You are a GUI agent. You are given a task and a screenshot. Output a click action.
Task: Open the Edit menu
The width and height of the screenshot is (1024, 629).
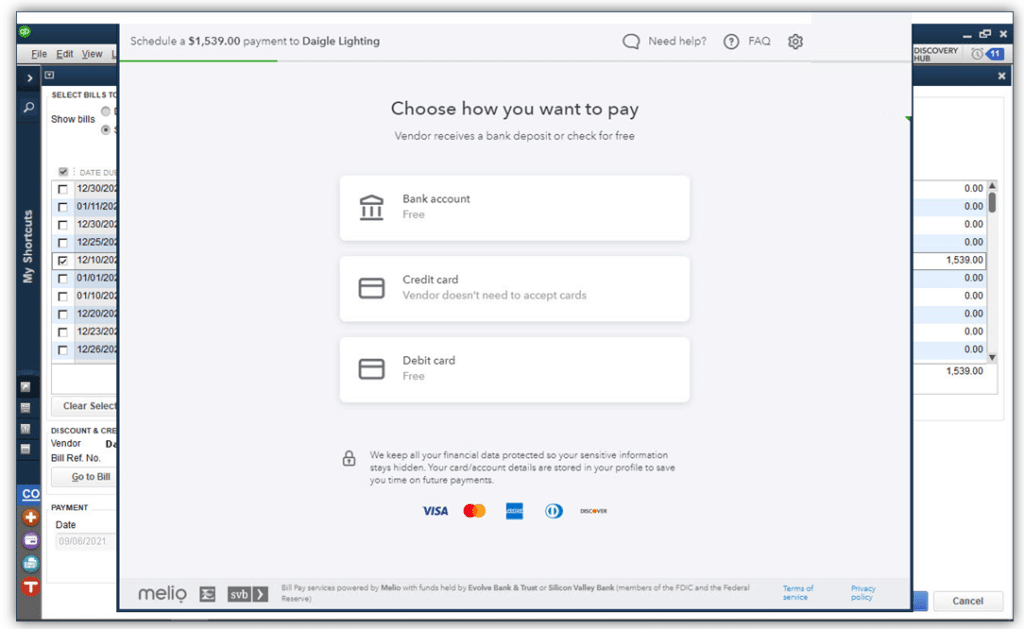pos(64,54)
